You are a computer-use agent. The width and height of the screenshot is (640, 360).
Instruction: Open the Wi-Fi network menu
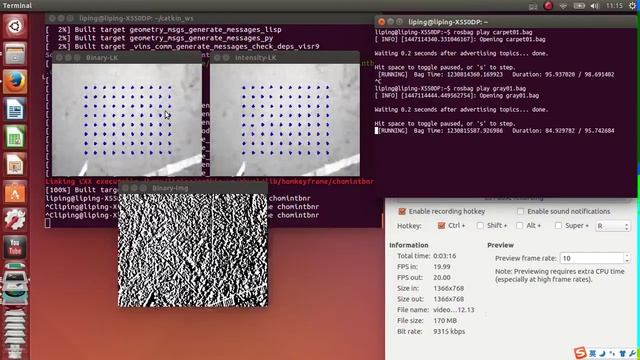(x=563, y=6)
